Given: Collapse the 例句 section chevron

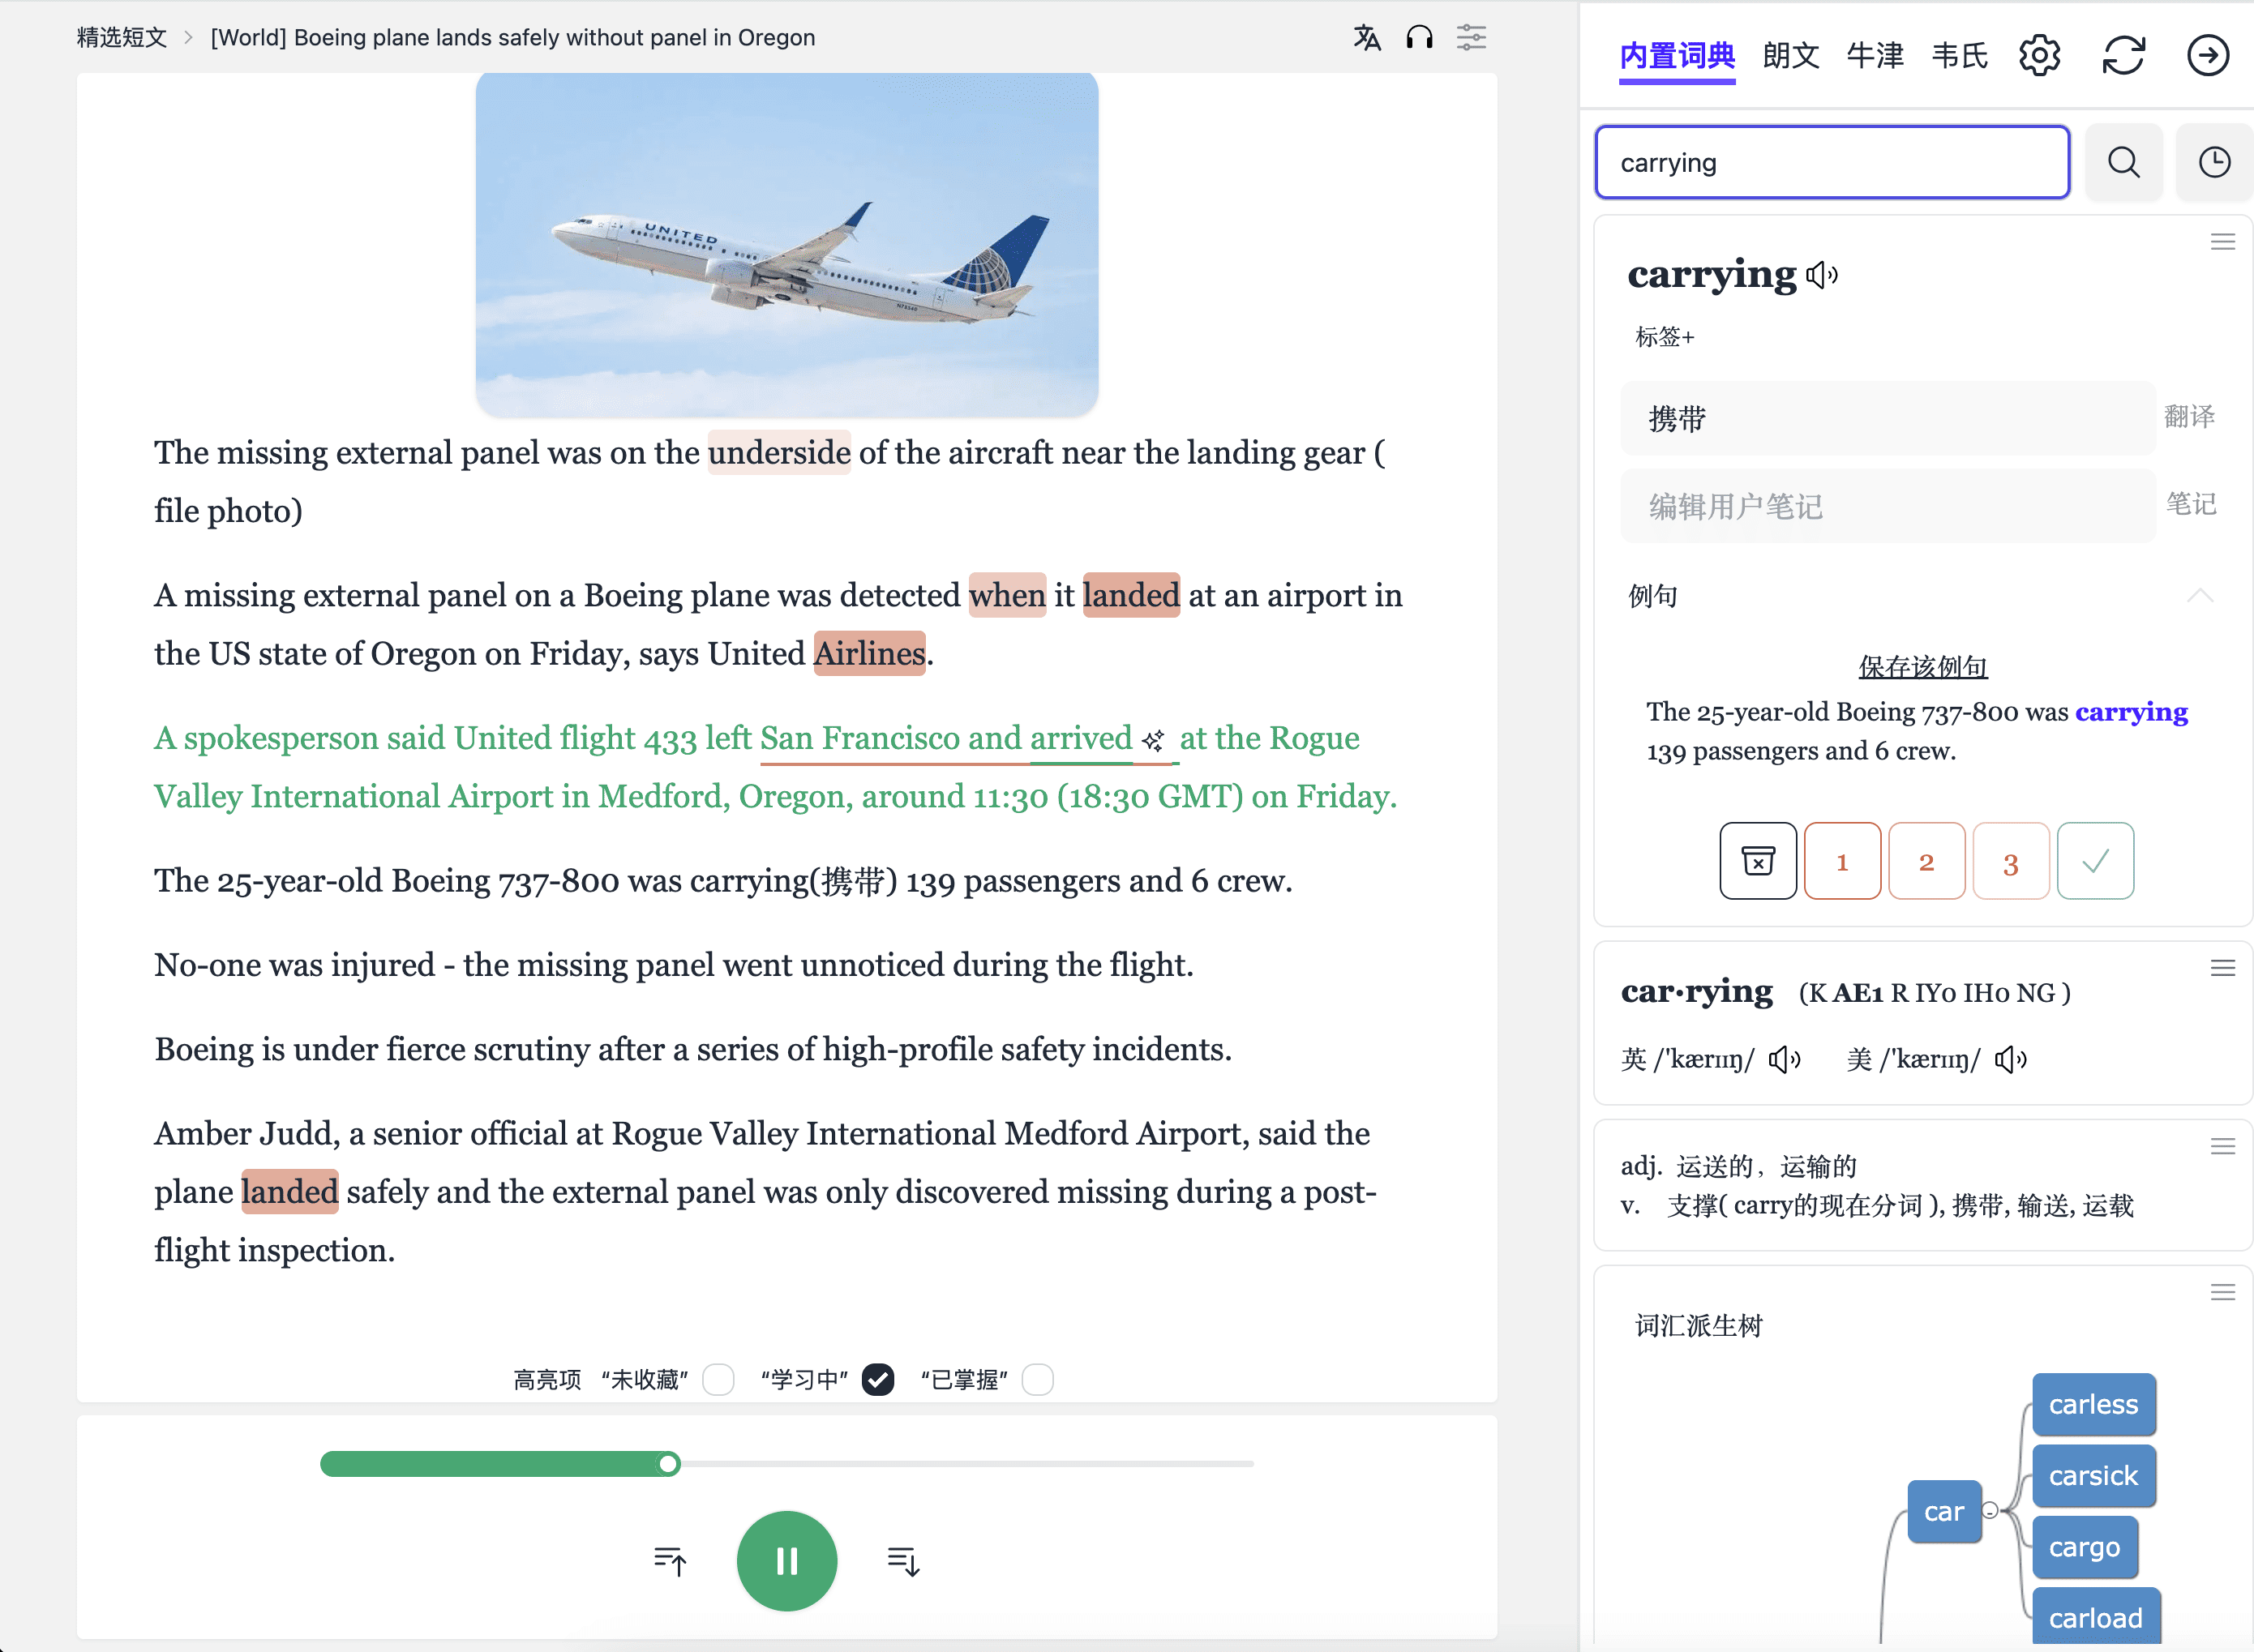Looking at the screenshot, I should click(2200, 596).
